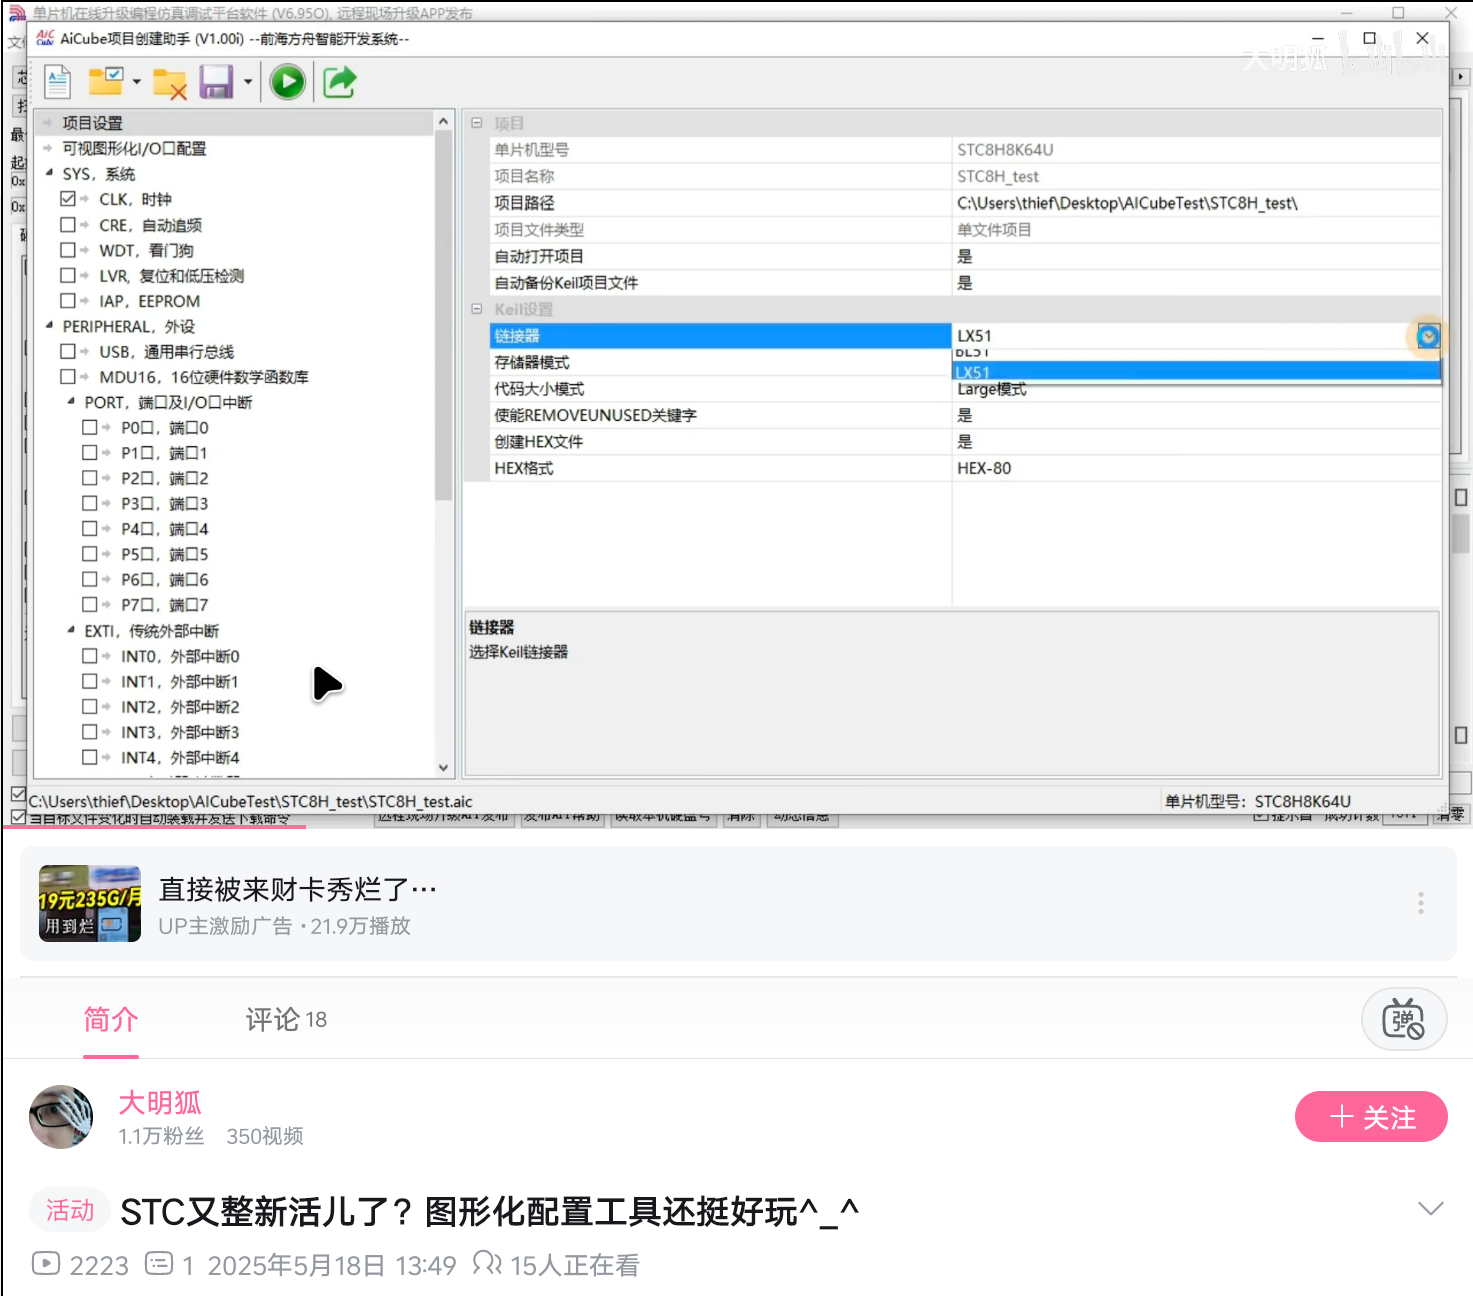1473x1296 pixels.
Task: Expand the video description chevron
Action: (1430, 1208)
